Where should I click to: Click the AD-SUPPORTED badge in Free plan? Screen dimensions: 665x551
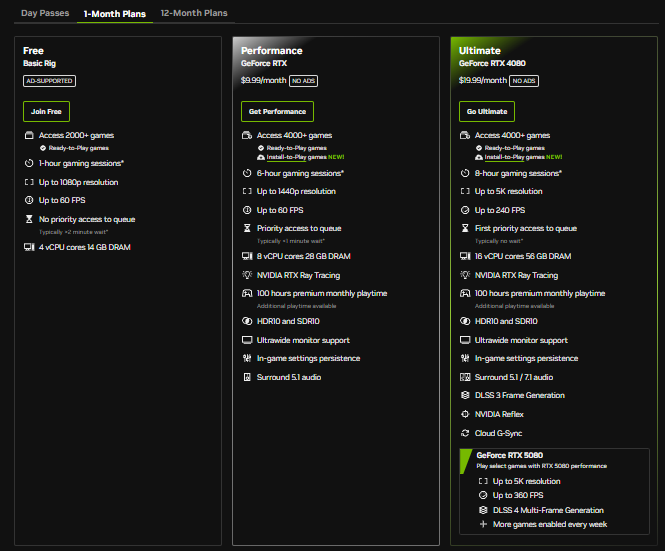pos(49,81)
